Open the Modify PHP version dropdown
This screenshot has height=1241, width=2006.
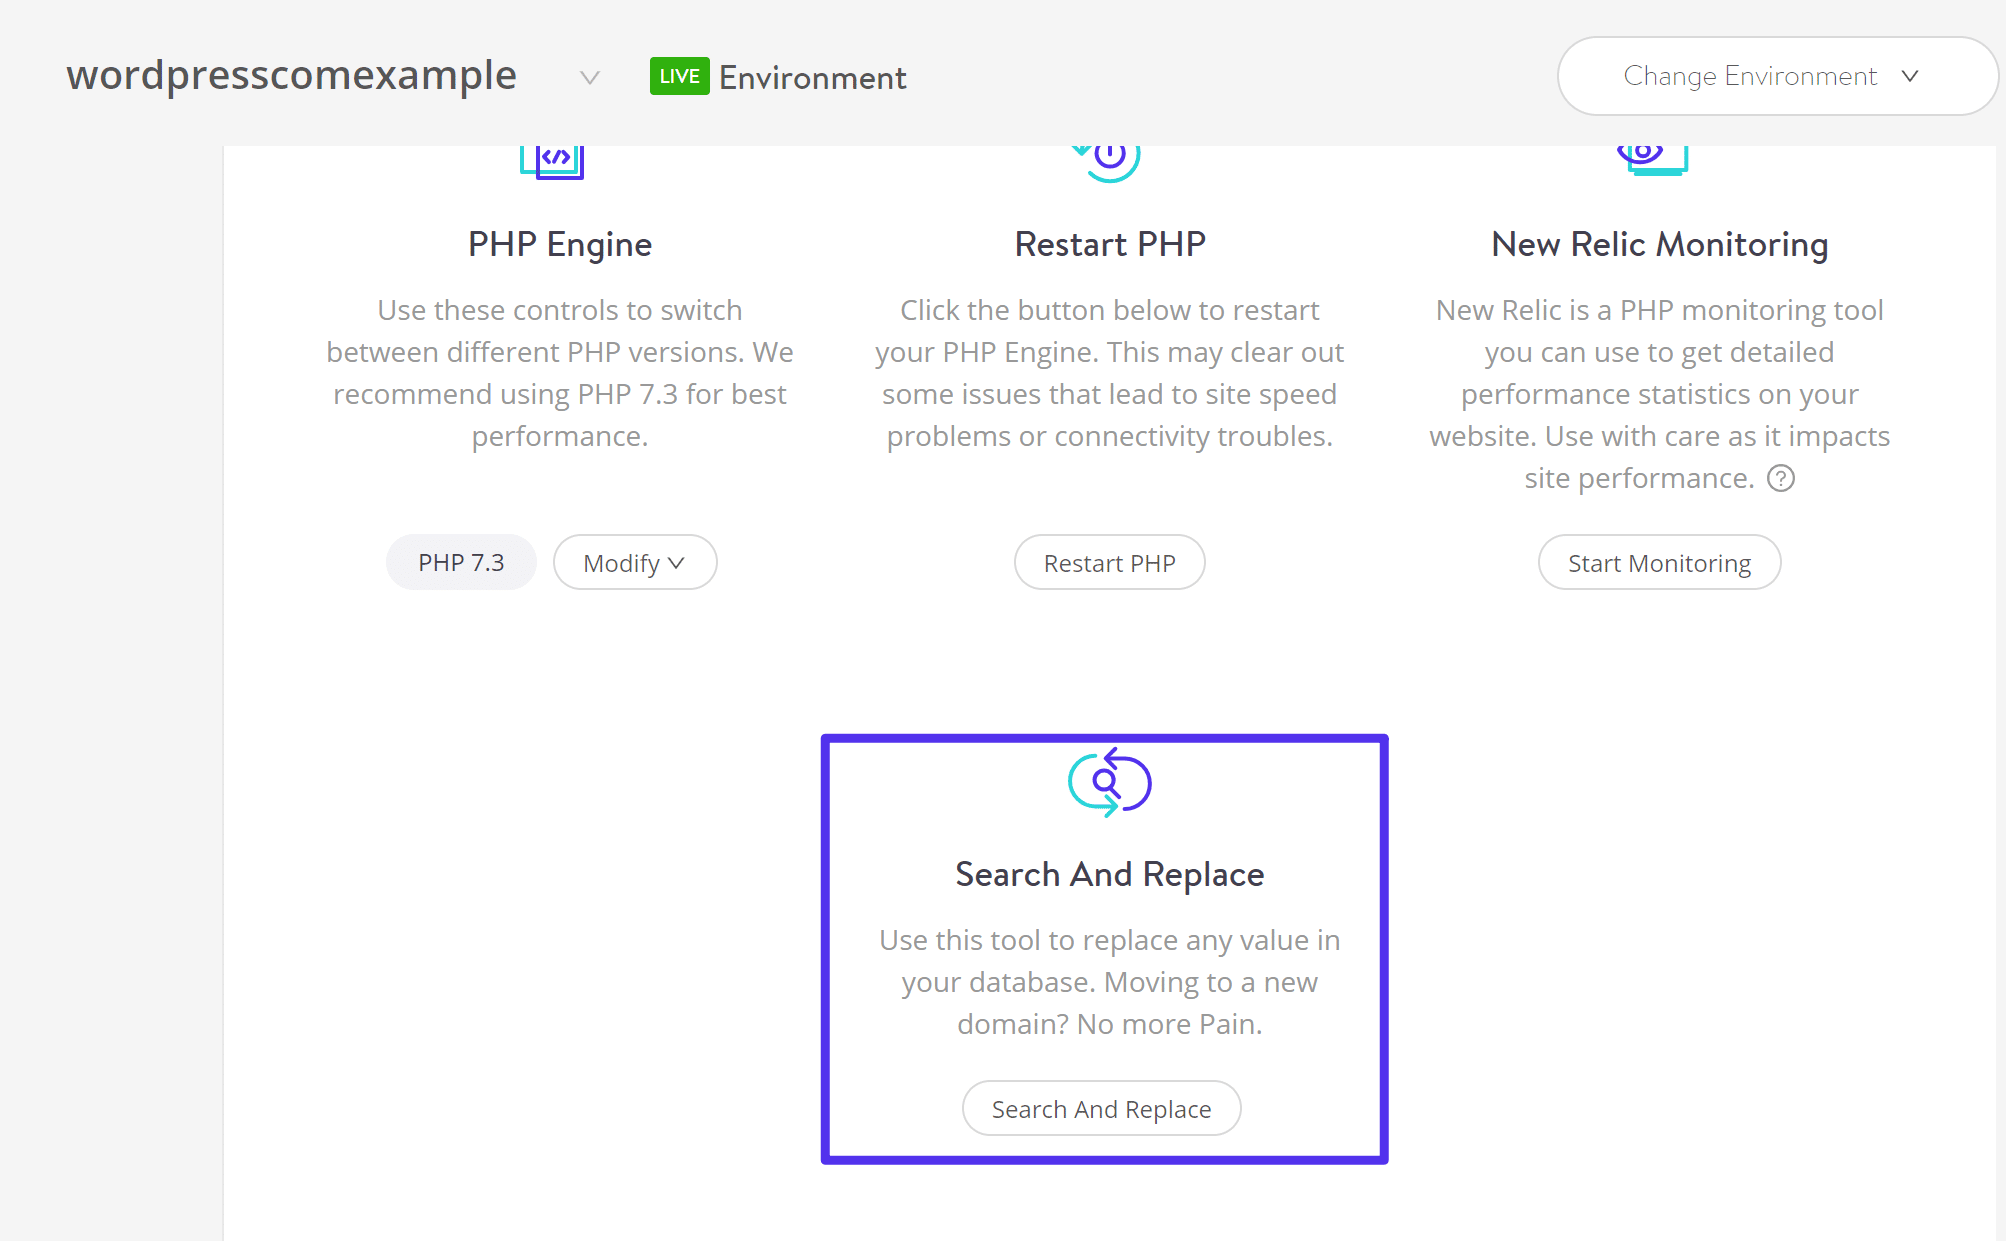click(635, 563)
